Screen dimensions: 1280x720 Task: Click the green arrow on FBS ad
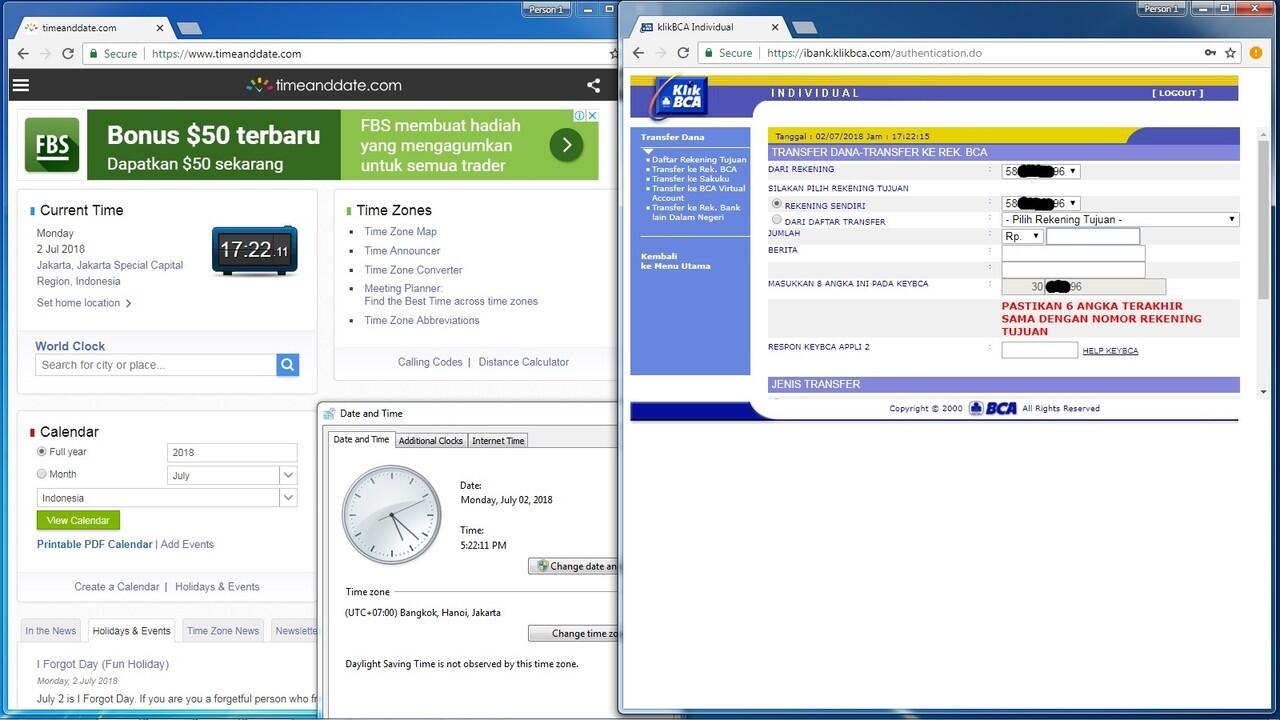(566, 145)
